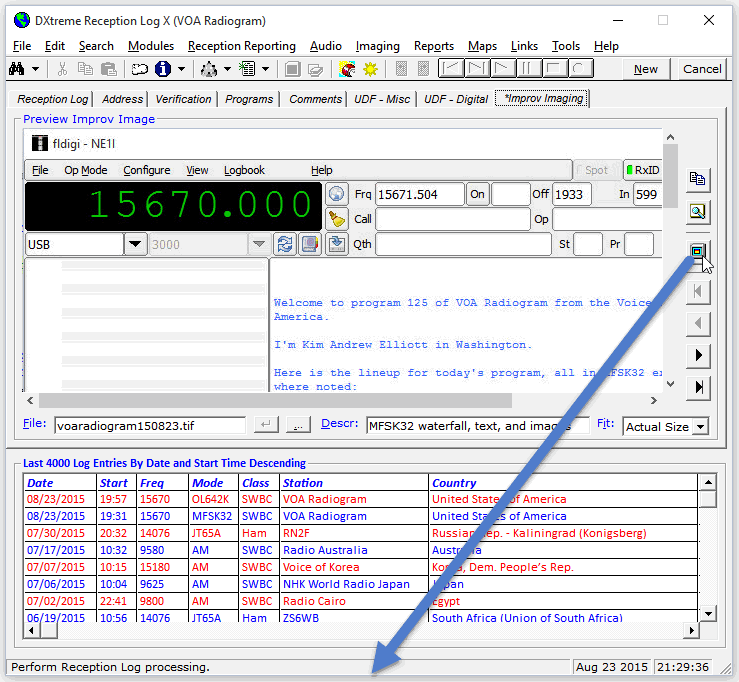Select the Improv Imaging tab
This screenshot has height=682, width=739.
pyautogui.click(x=542, y=98)
